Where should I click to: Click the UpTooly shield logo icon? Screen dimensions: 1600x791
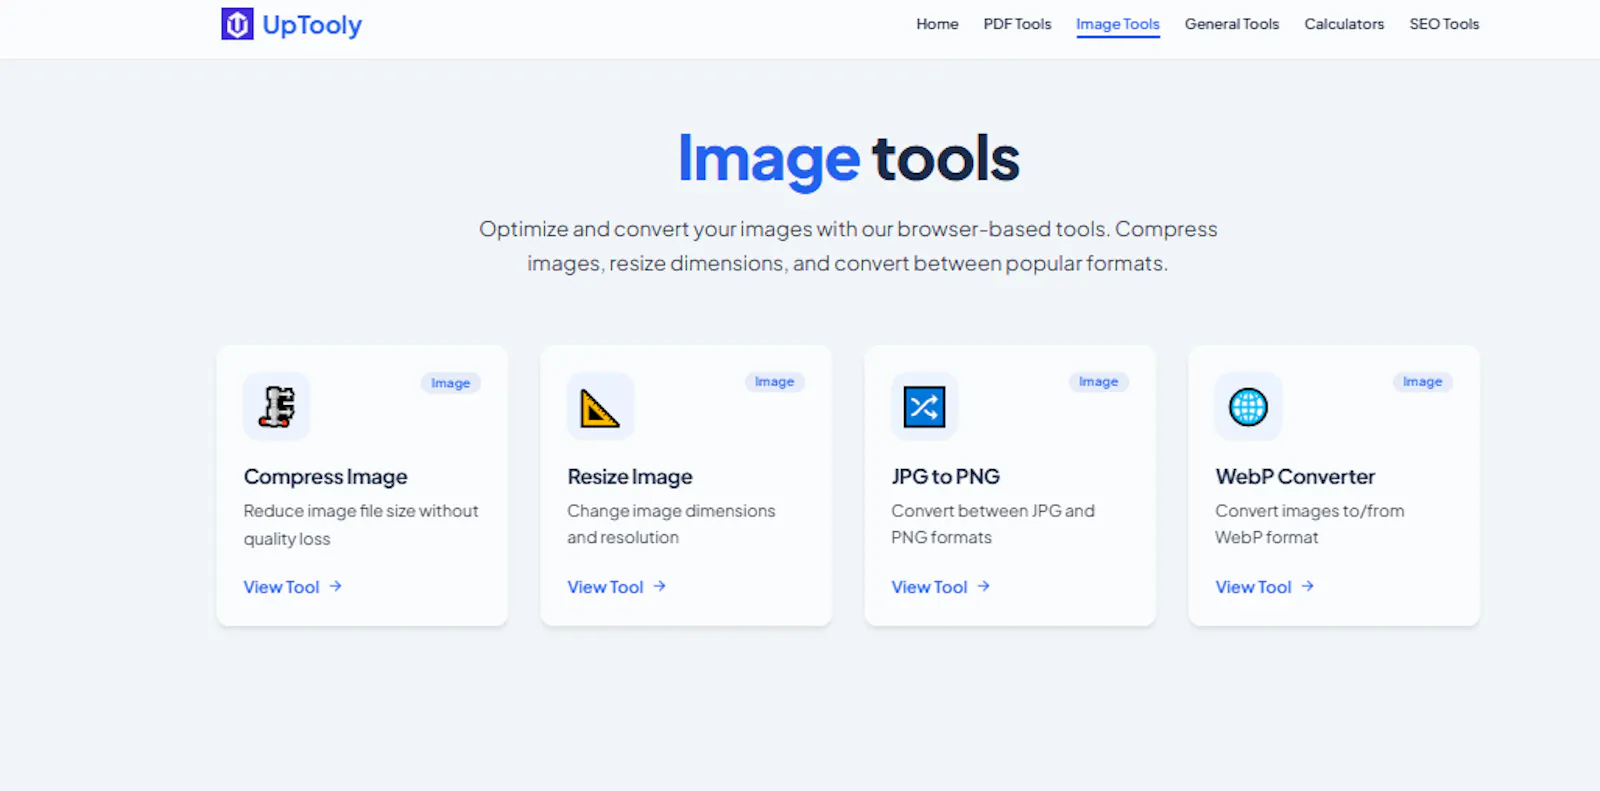coord(237,24)
